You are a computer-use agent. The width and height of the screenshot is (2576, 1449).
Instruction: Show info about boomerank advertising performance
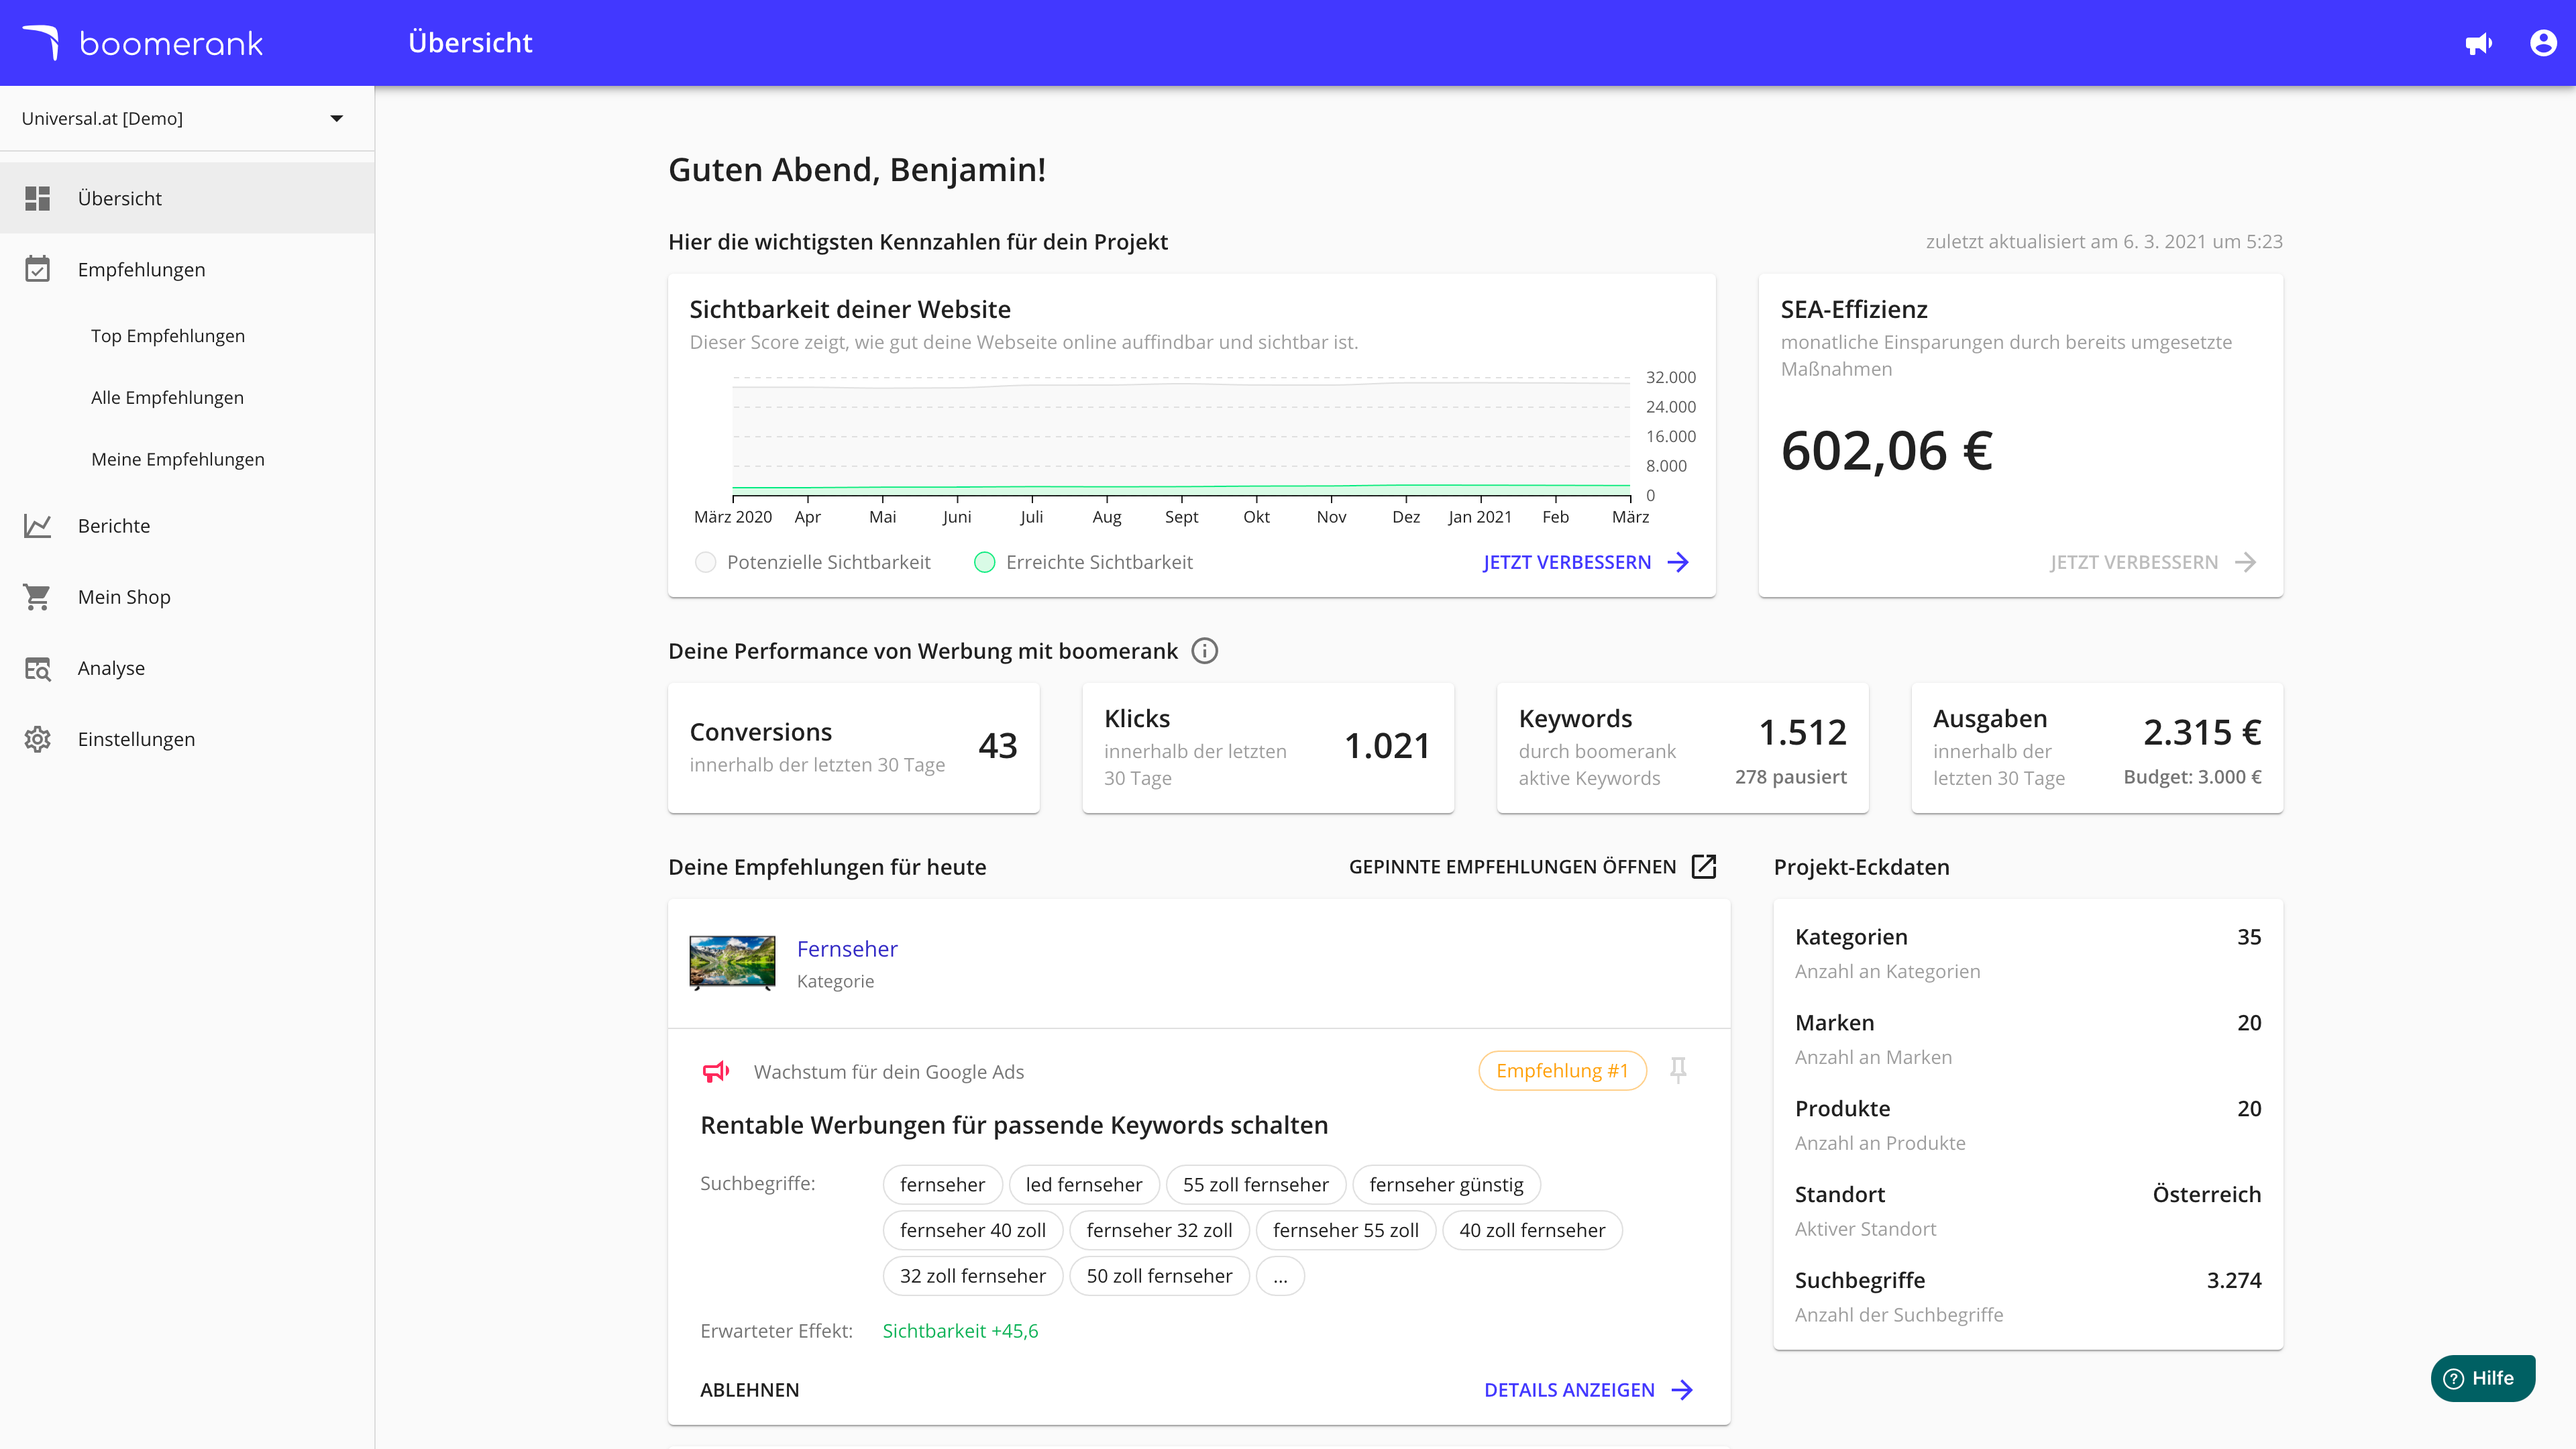pyautogui.click(x=1205, y=651)
